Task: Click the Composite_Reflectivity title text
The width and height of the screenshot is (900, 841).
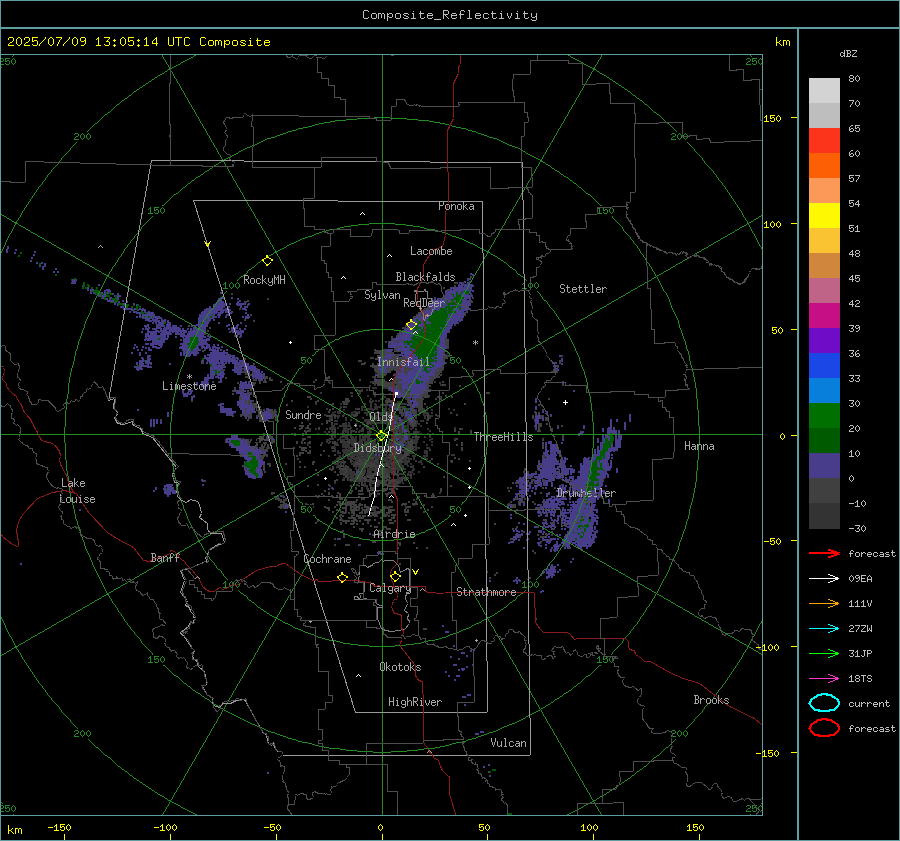Action: tap(449, 15)
